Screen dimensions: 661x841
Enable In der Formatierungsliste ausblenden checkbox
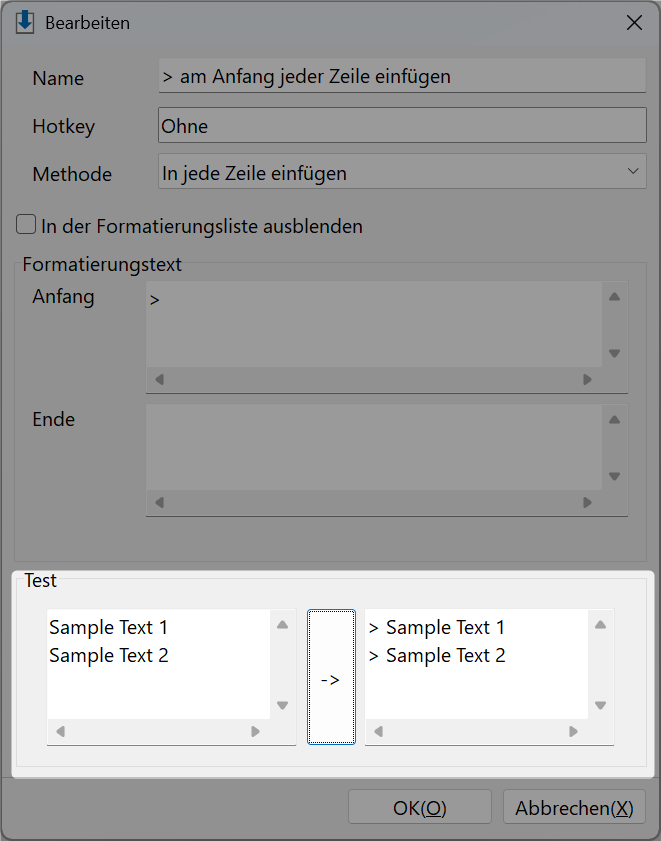pos(26,225)
